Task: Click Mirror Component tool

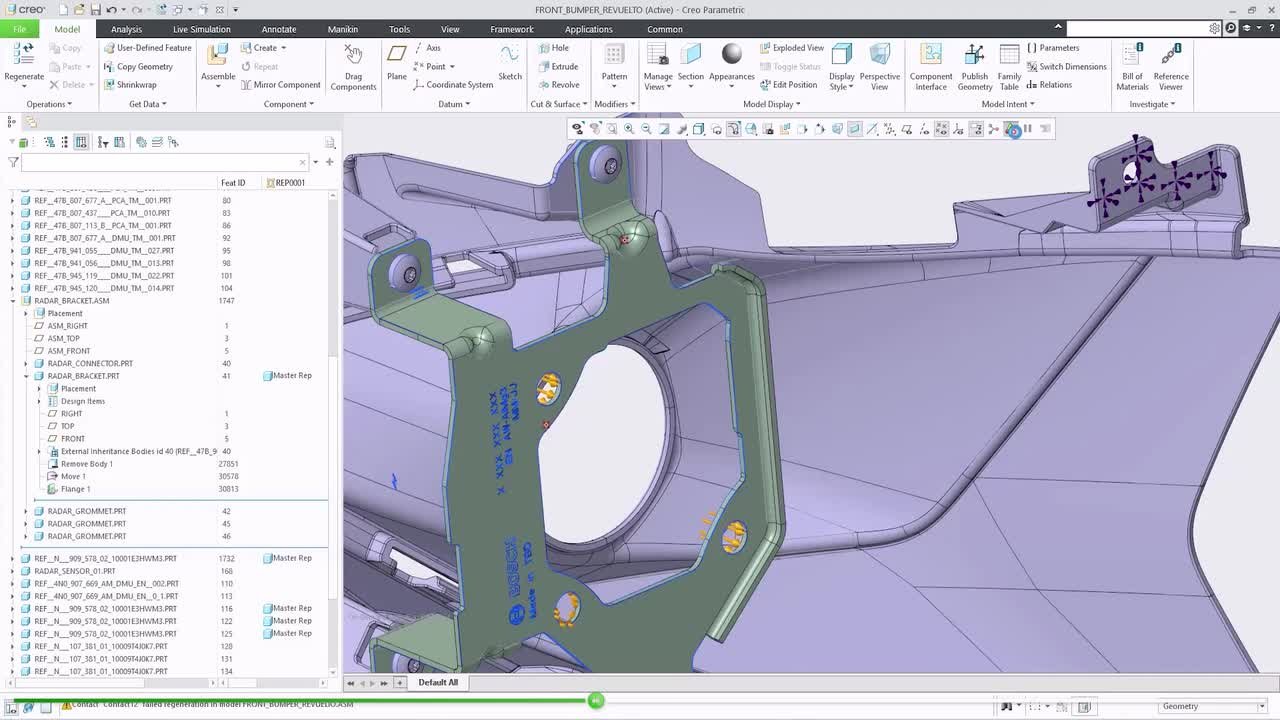Action: pos(280,85)
